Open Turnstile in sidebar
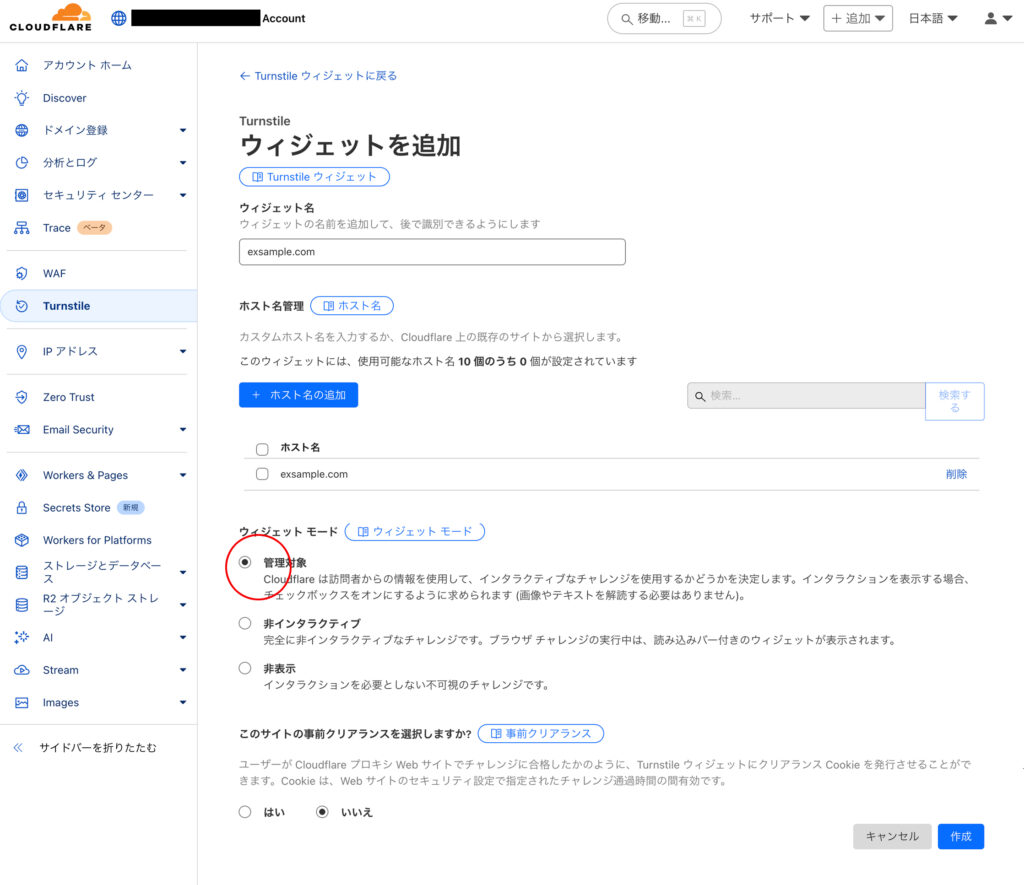 coord(67,306)
